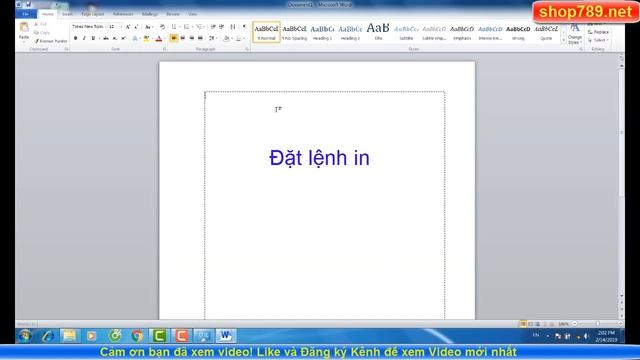Open the font size combo box

[115, 27]
